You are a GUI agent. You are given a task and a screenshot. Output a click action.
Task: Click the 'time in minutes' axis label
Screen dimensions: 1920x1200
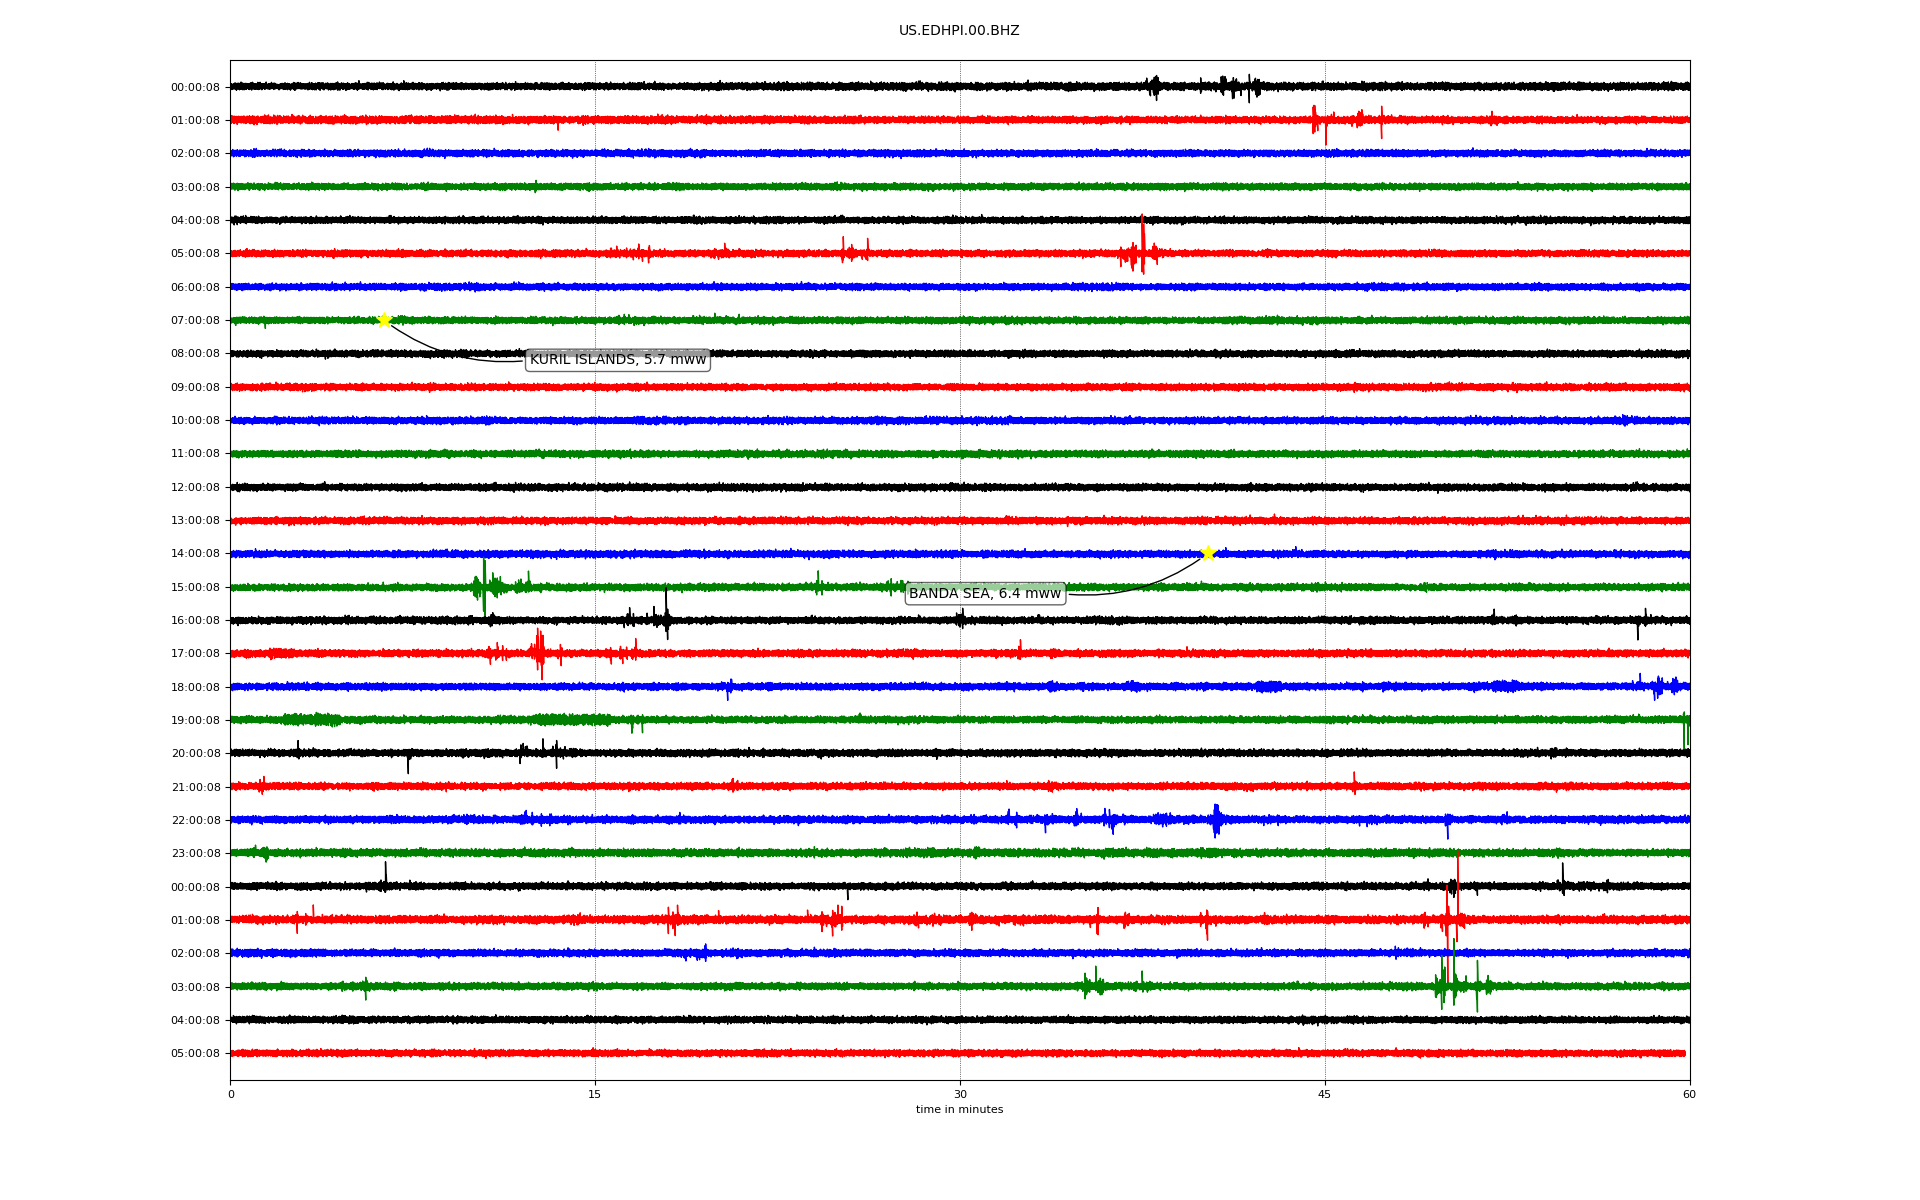click(958, 1110)
